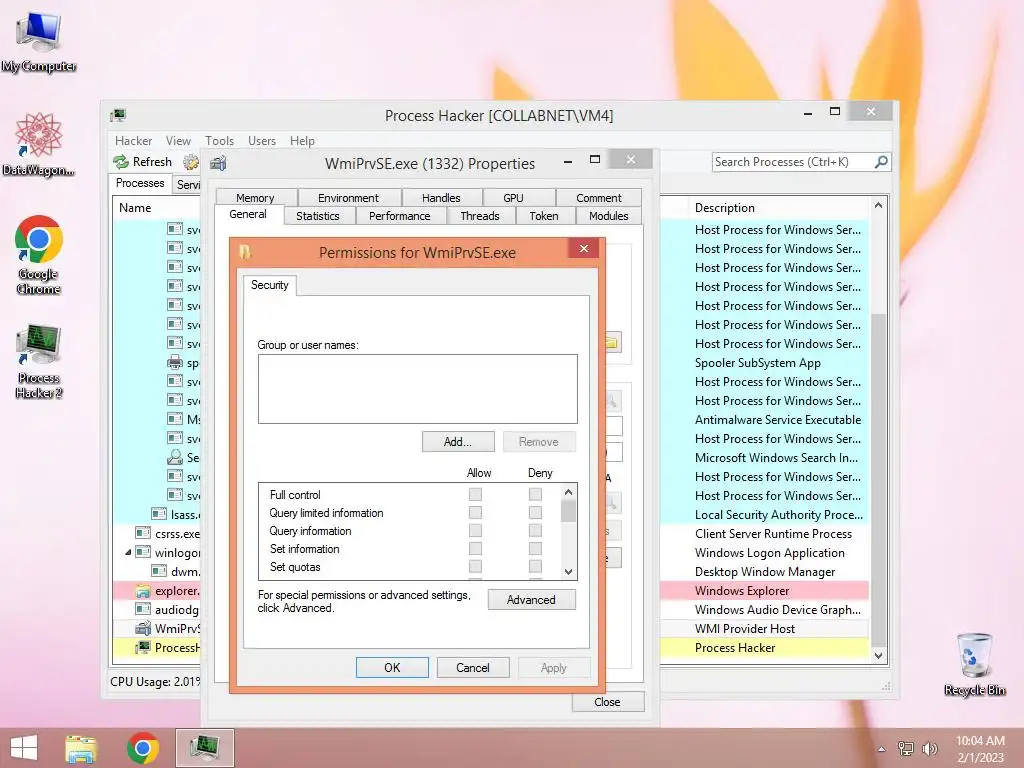Click the Windows Start button
The width and height of the screenshot is (1024, 768).
coord(24,748)
